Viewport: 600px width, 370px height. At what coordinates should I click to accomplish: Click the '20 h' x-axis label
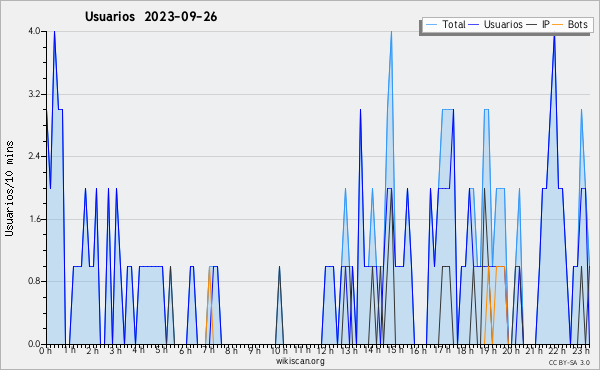pos(512,350)
